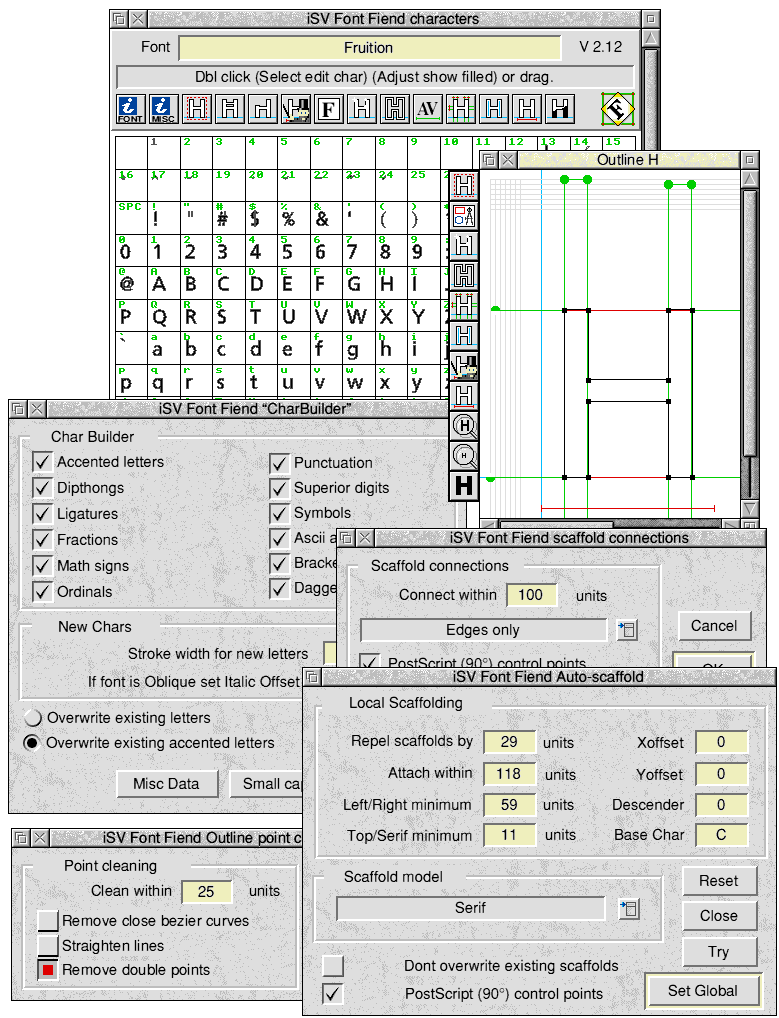Click the Misc Data button
779x1018 pixels.
[x=166, y=784]
